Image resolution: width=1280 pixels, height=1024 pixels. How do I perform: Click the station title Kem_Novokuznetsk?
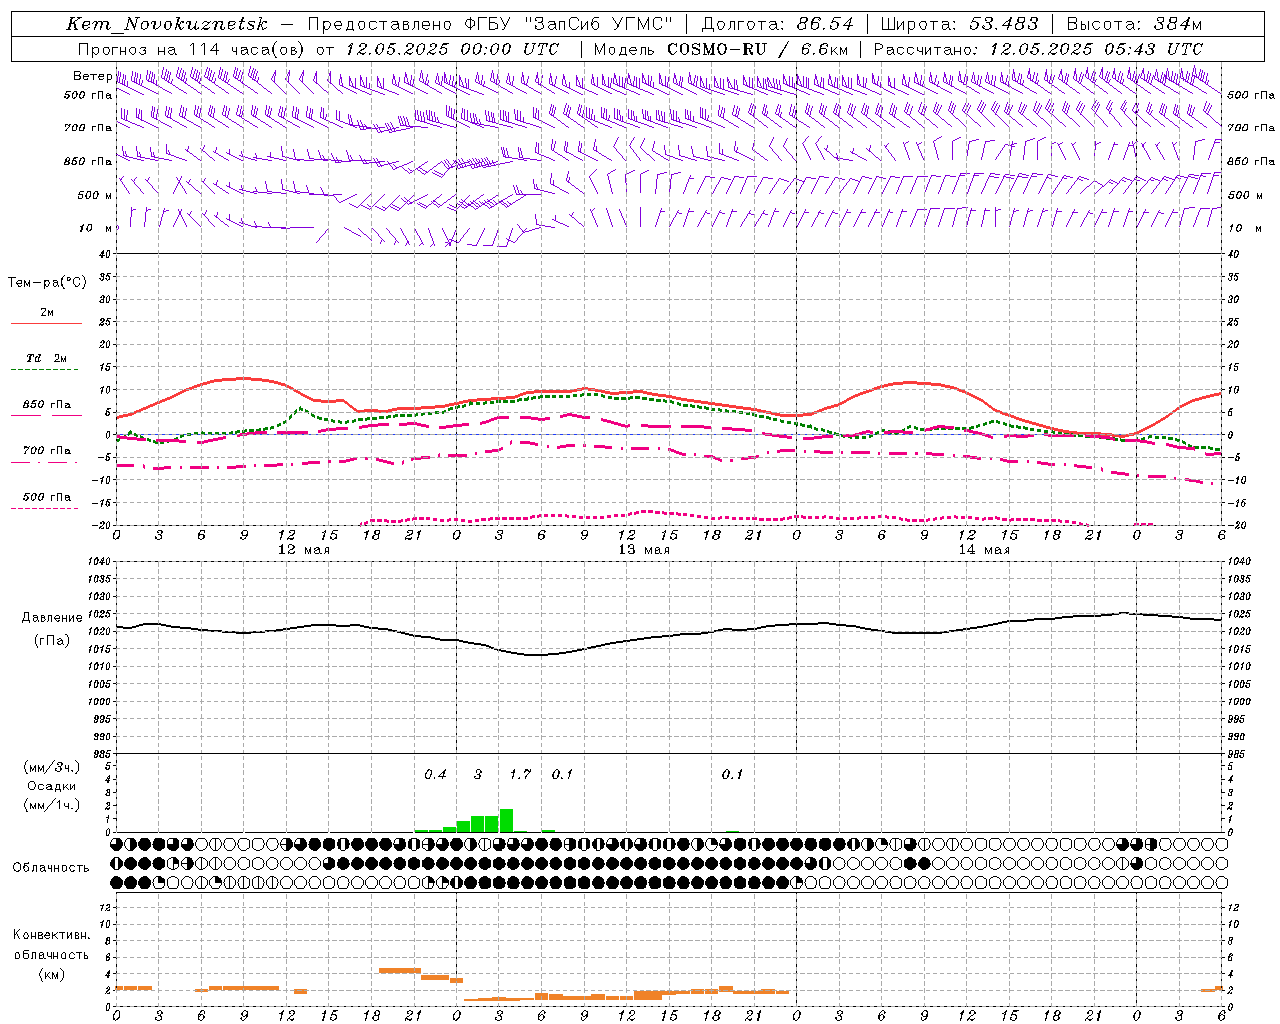[x=168, y=24]
